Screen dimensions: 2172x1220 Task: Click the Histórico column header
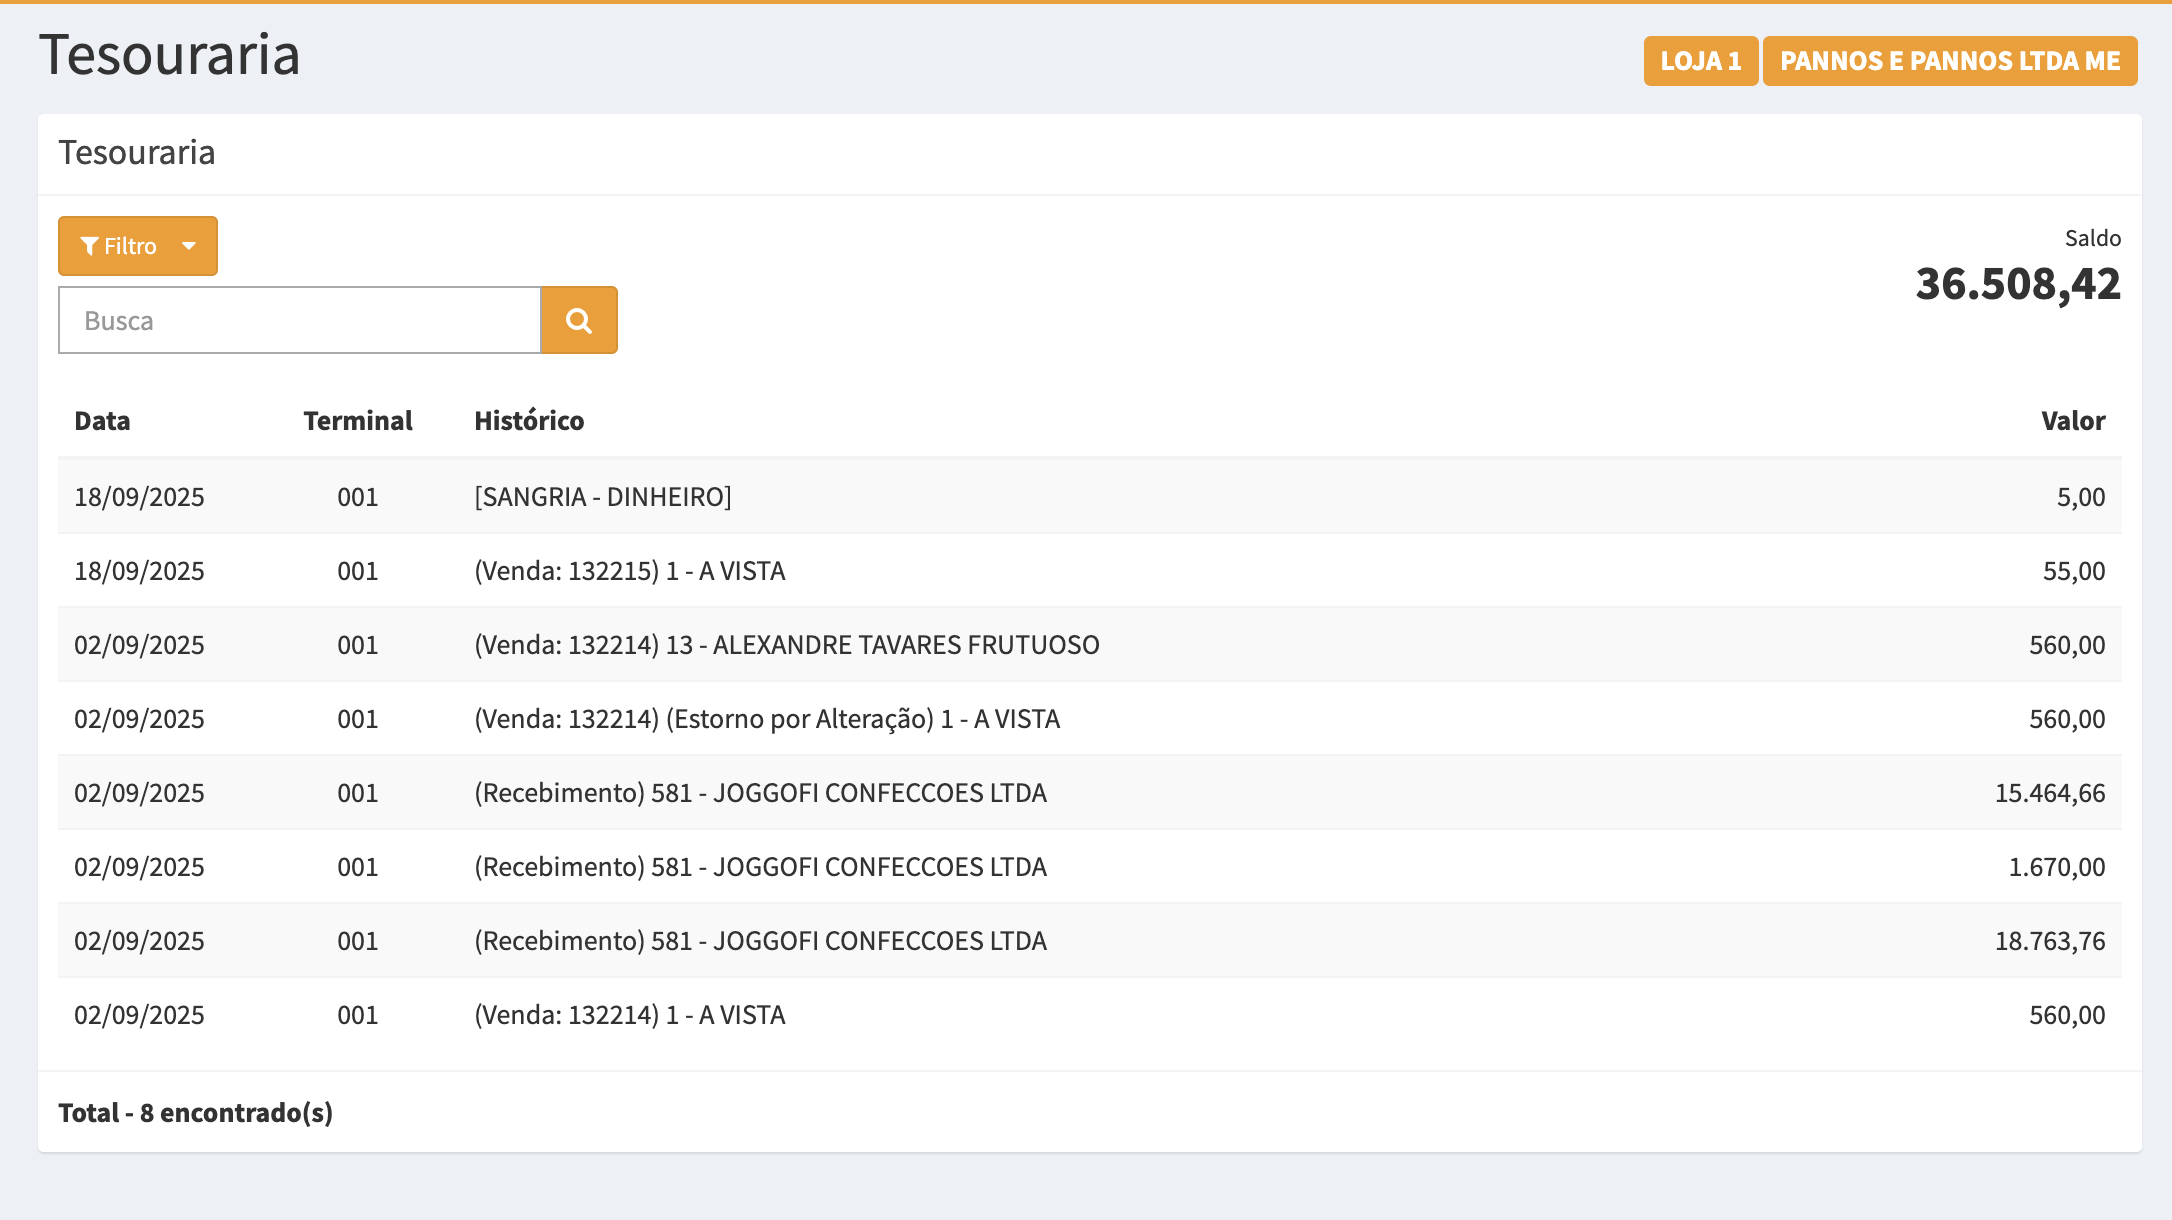(x=529, y=421)
